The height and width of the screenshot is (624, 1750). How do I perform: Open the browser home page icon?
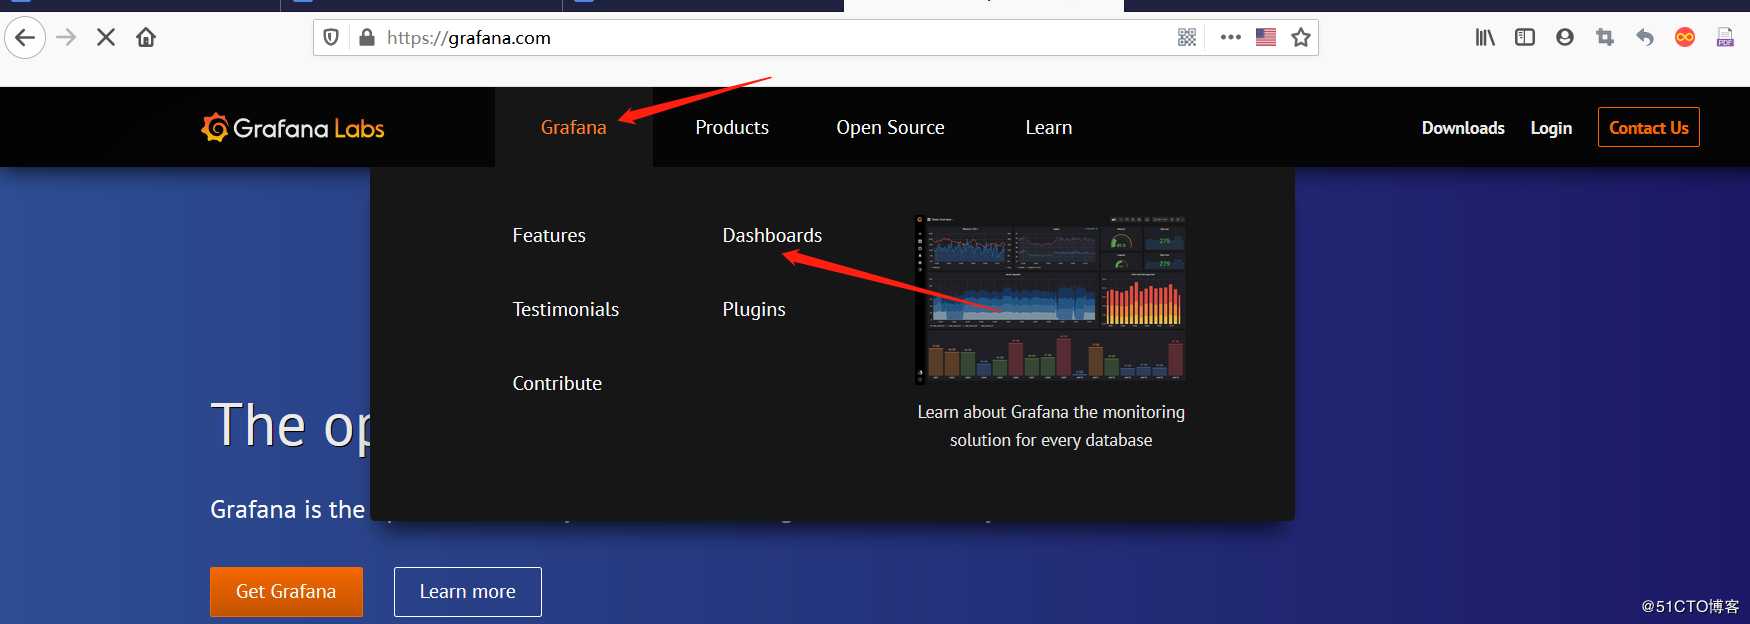pyautogui.click(x=146, y=38)
